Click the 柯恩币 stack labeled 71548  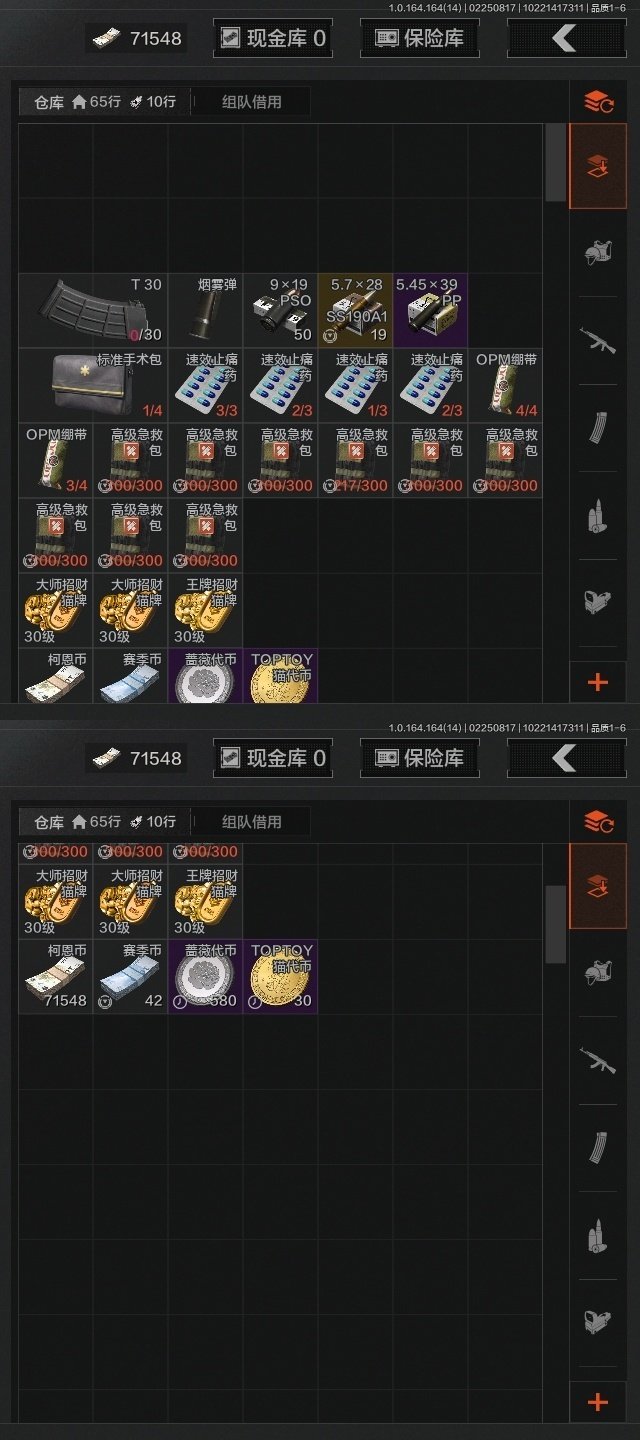tap(56, 976)
